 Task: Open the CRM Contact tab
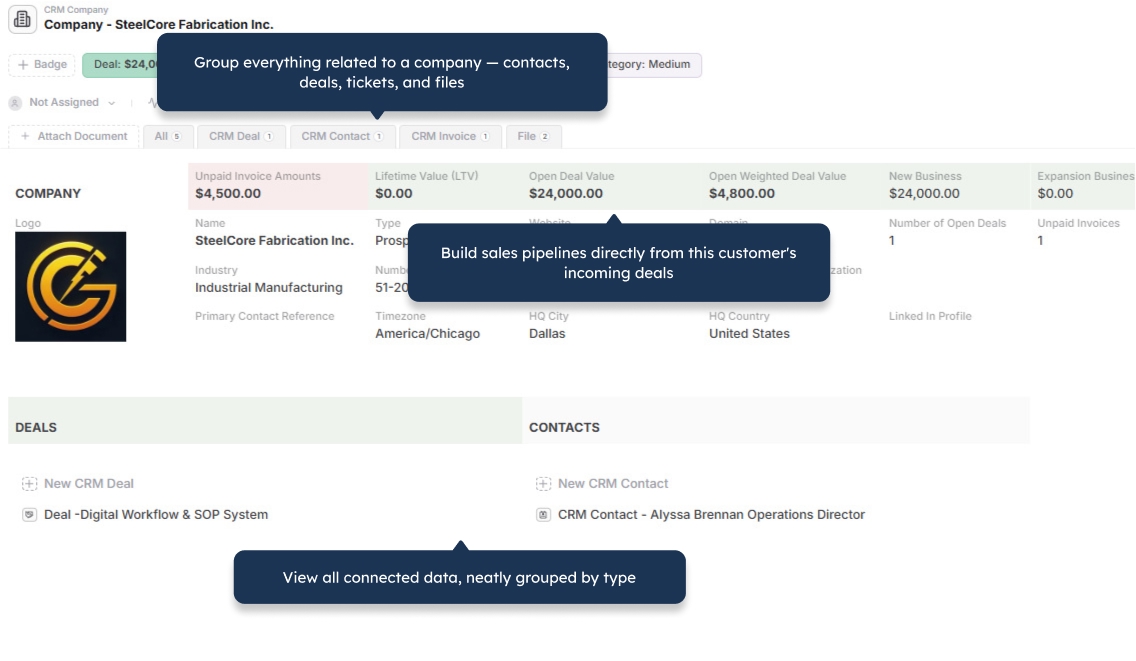[x=343, y=136]
